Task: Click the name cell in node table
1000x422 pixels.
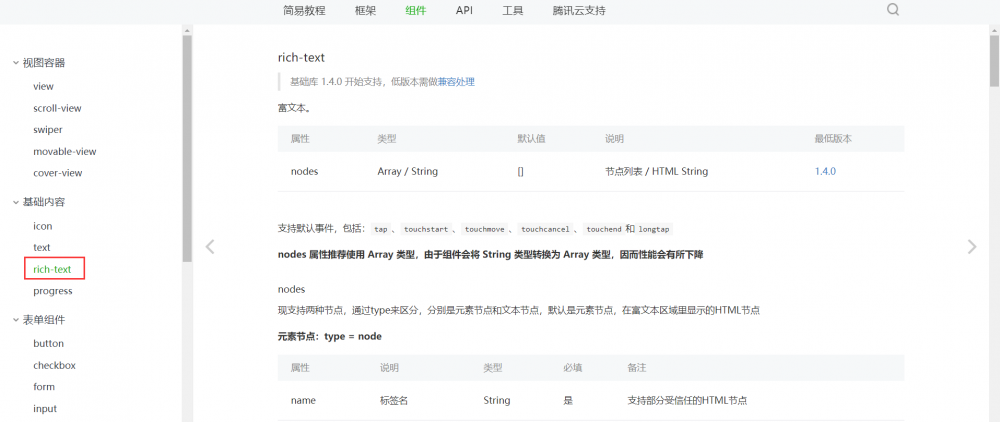Action: (303, 400)
